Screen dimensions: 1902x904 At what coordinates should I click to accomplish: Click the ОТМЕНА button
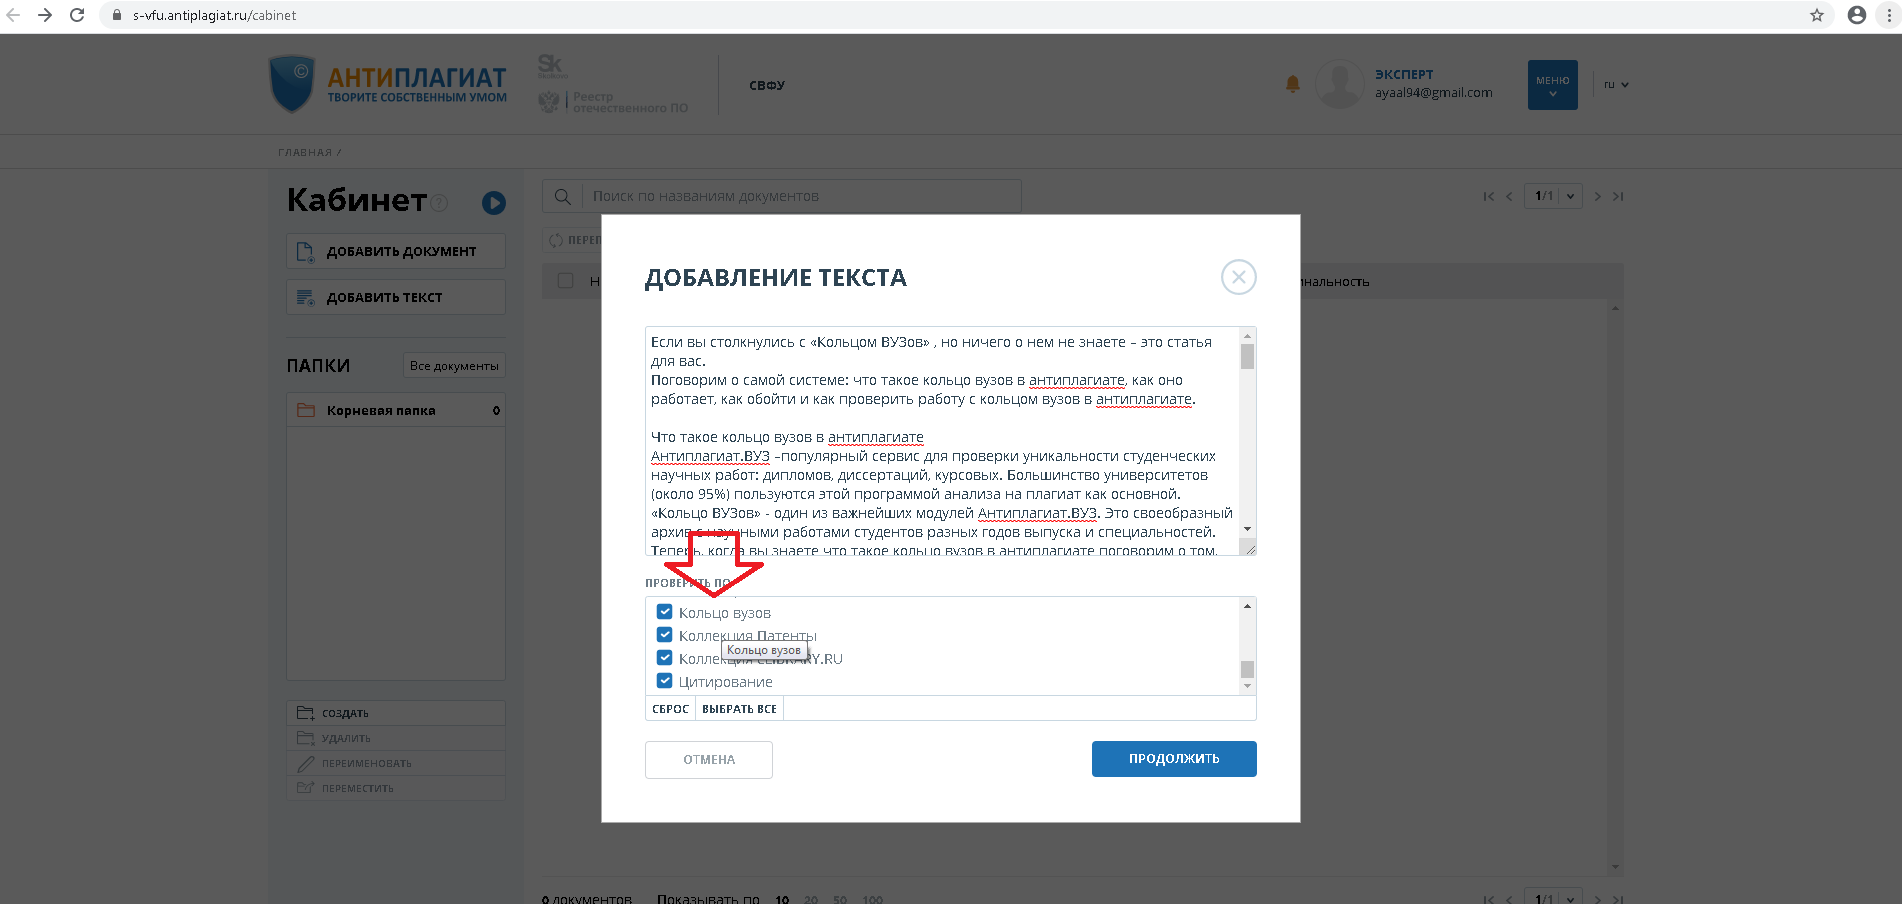(709, 760)
